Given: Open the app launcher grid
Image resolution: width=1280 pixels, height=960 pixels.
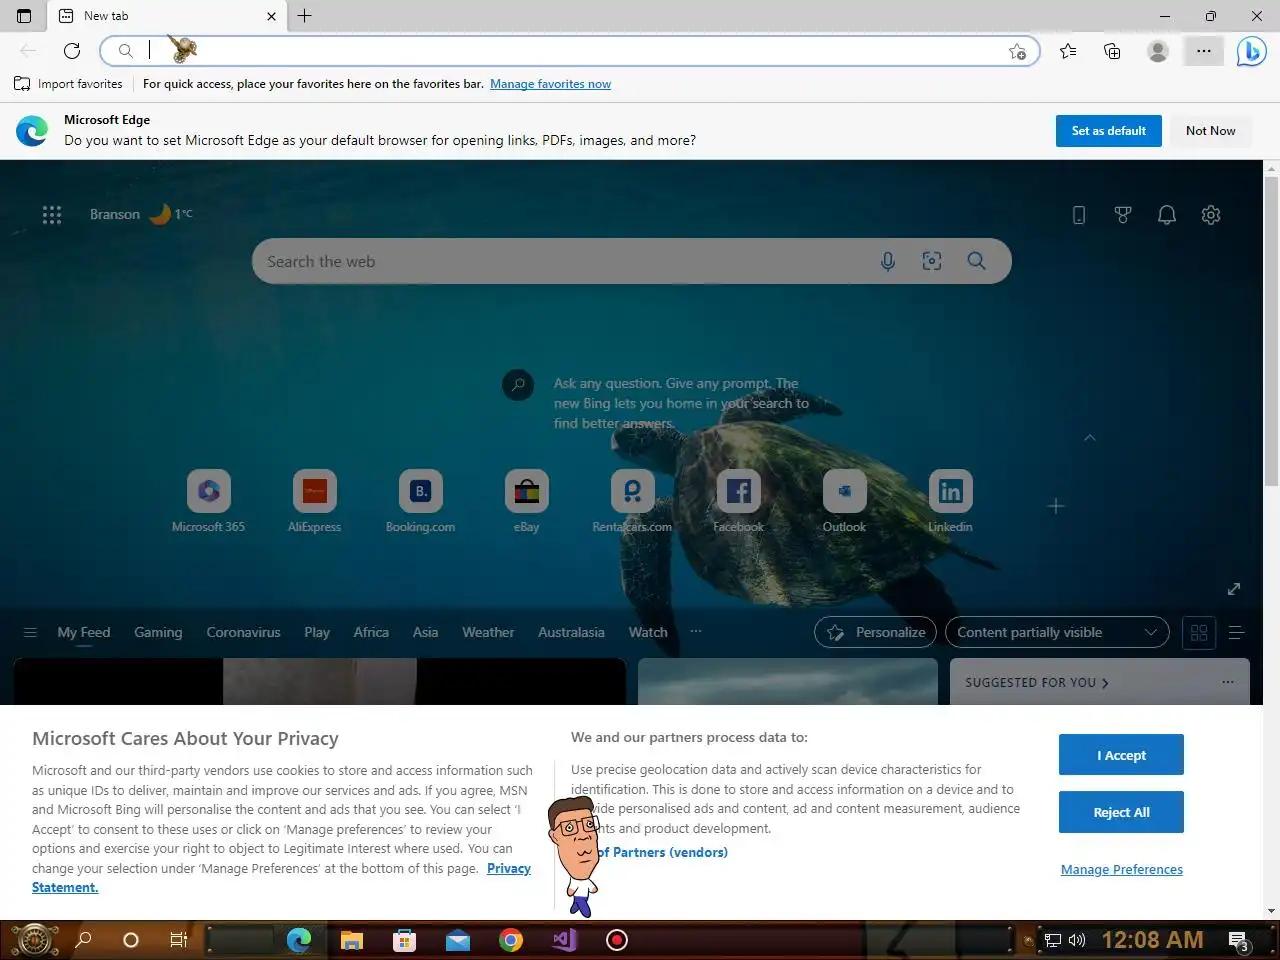Looking at the screenshot, I should pos(52,214).
